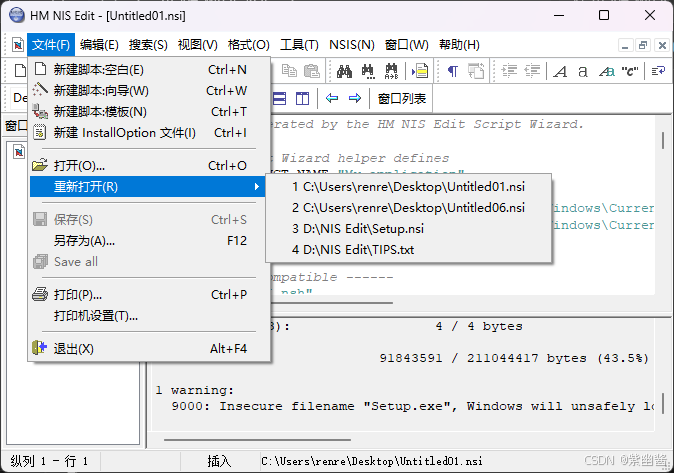Click the Go to line toolbar icon

tap(420, 71)
